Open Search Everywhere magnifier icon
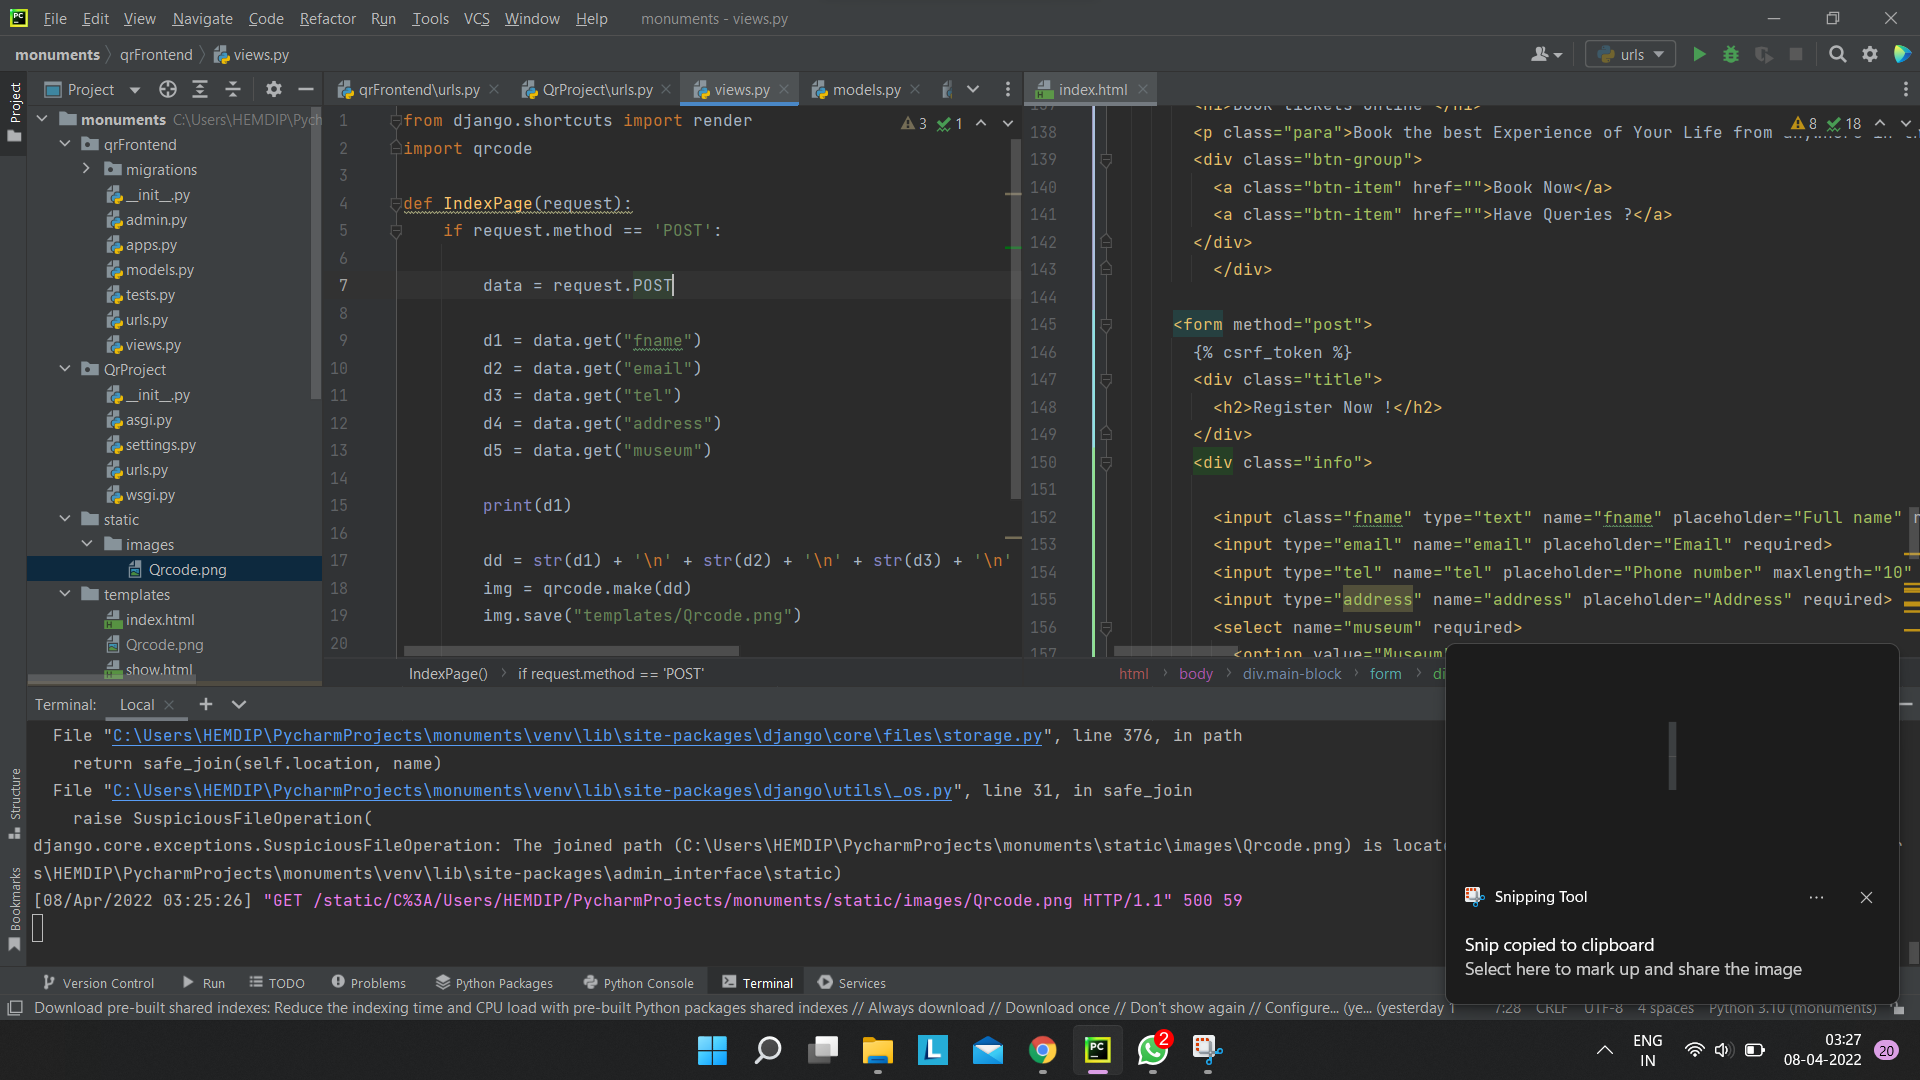 (1837, 55)
